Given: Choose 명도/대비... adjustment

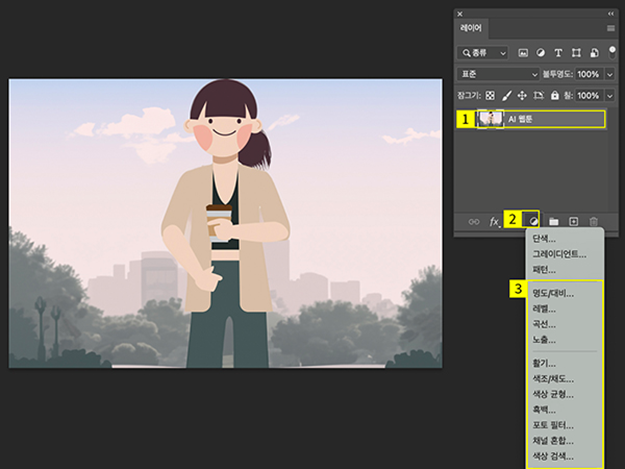Looking at the screenshot, I should click(x=564, y=294).
